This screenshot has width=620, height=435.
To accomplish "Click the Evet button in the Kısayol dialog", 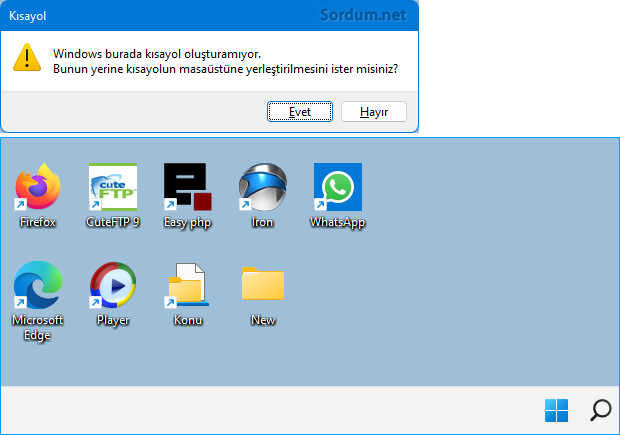I will [300, 112].
